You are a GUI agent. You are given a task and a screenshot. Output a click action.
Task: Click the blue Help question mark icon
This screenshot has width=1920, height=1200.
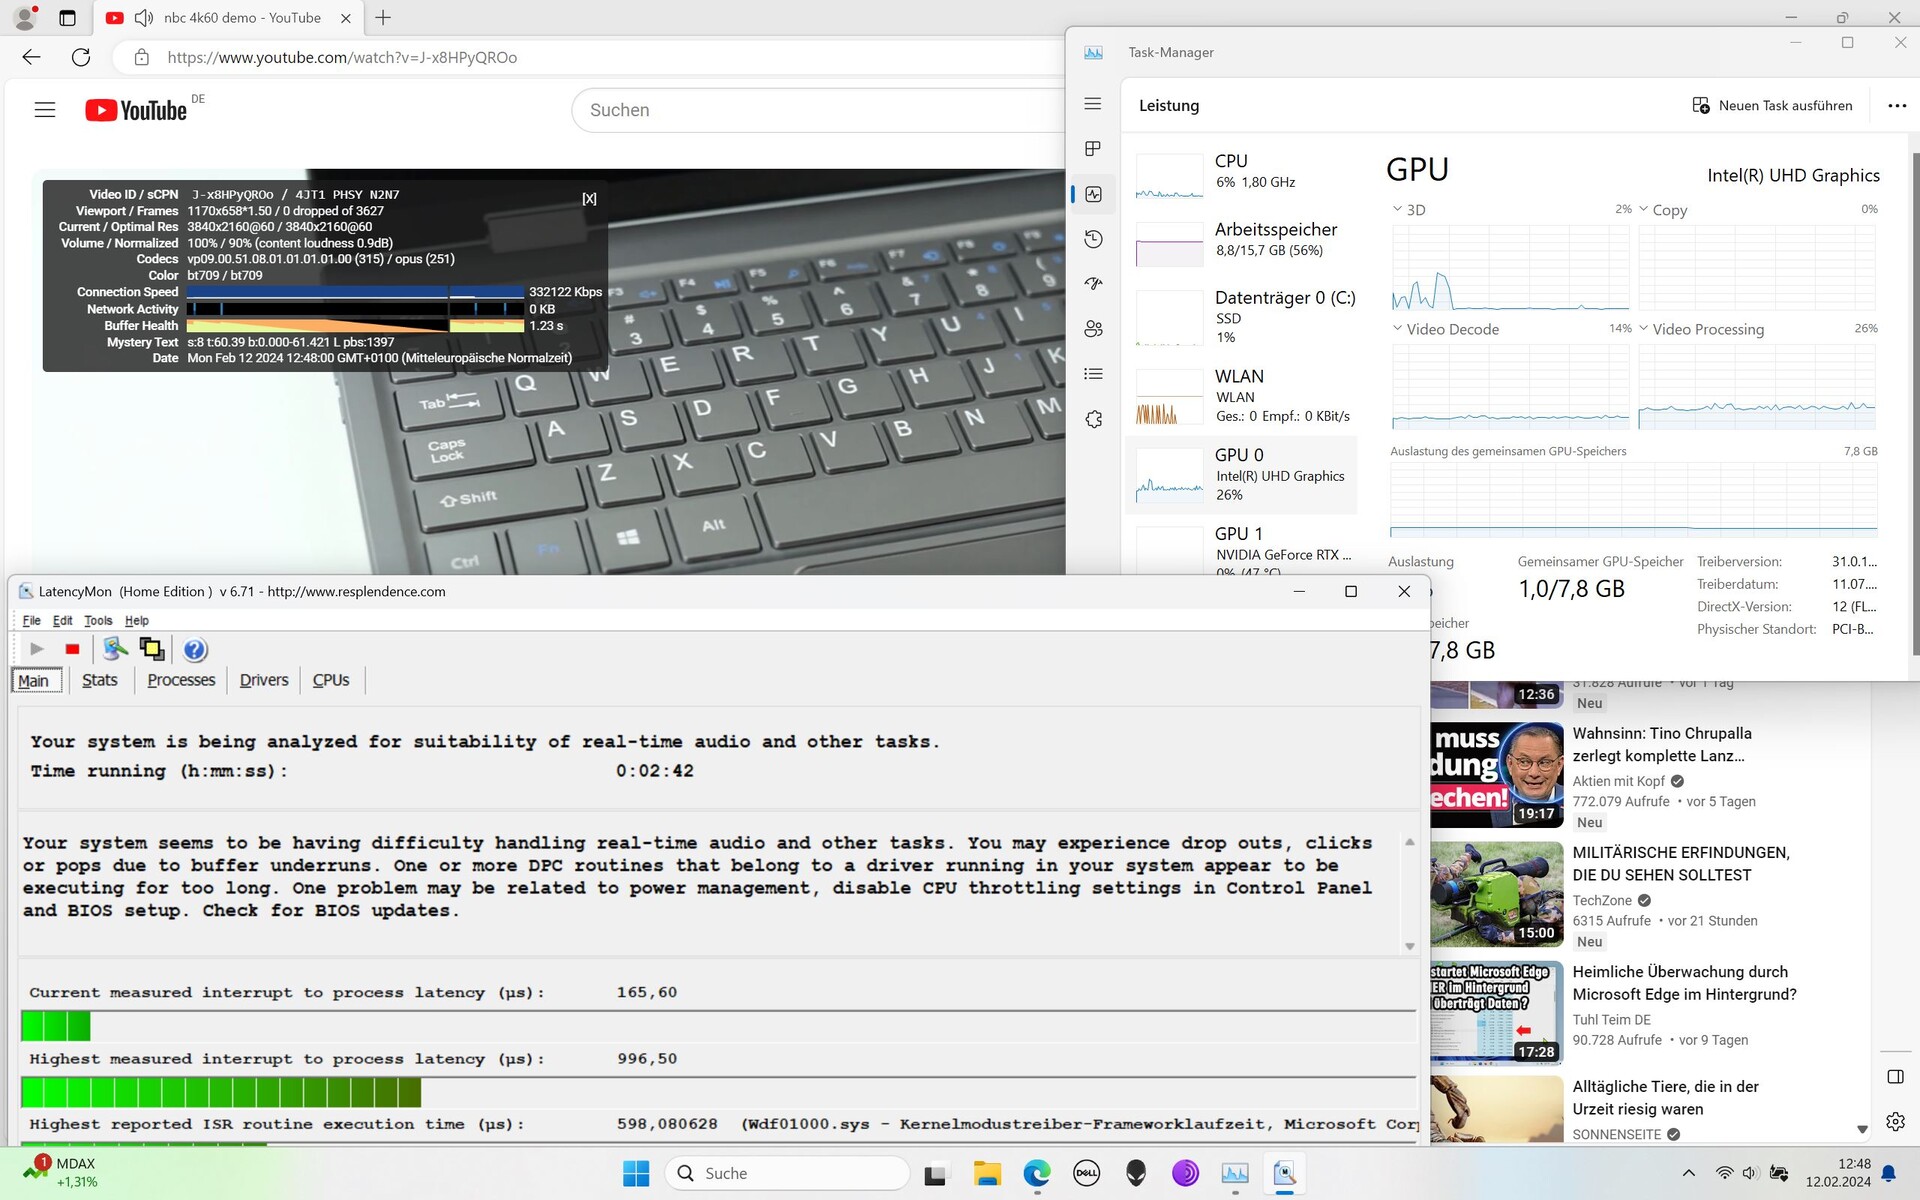[x=195, y=649]
